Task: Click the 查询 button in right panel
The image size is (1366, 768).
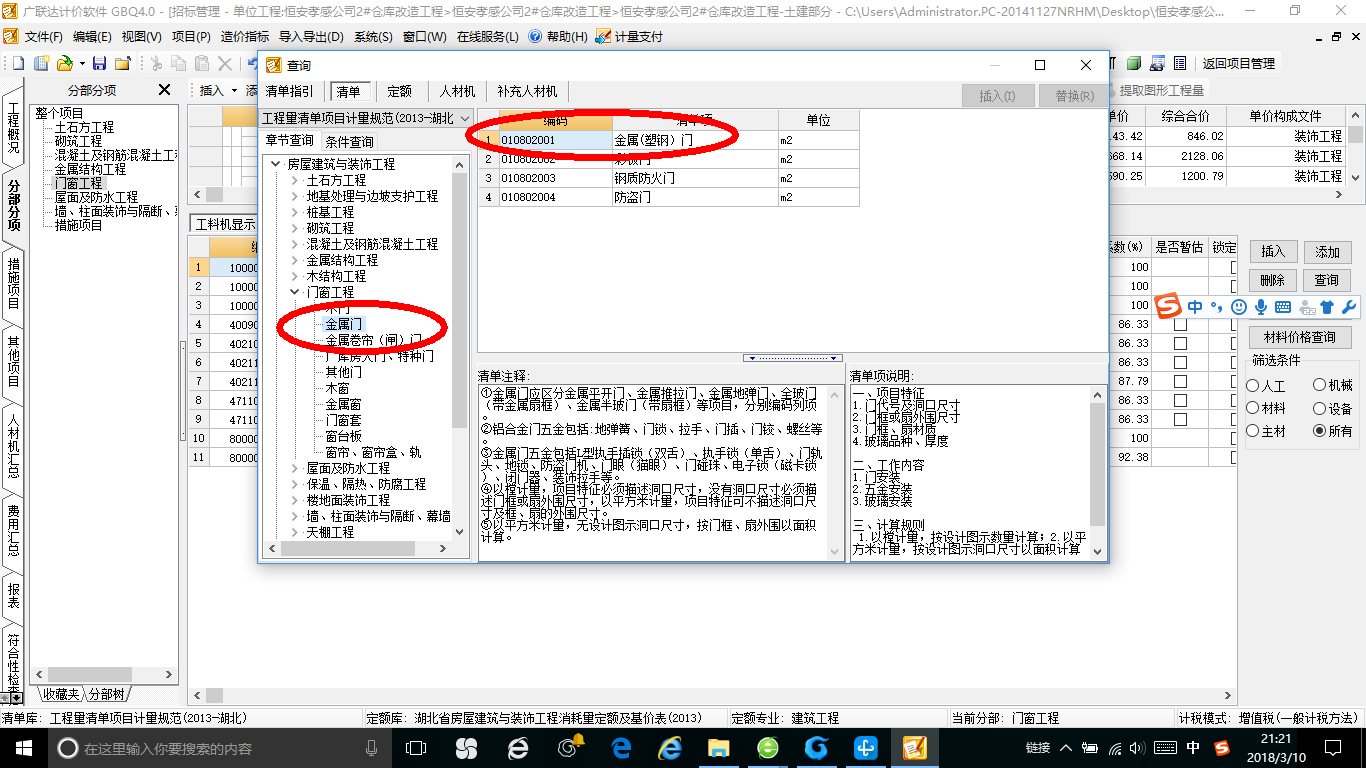Action: point(1327,281)
